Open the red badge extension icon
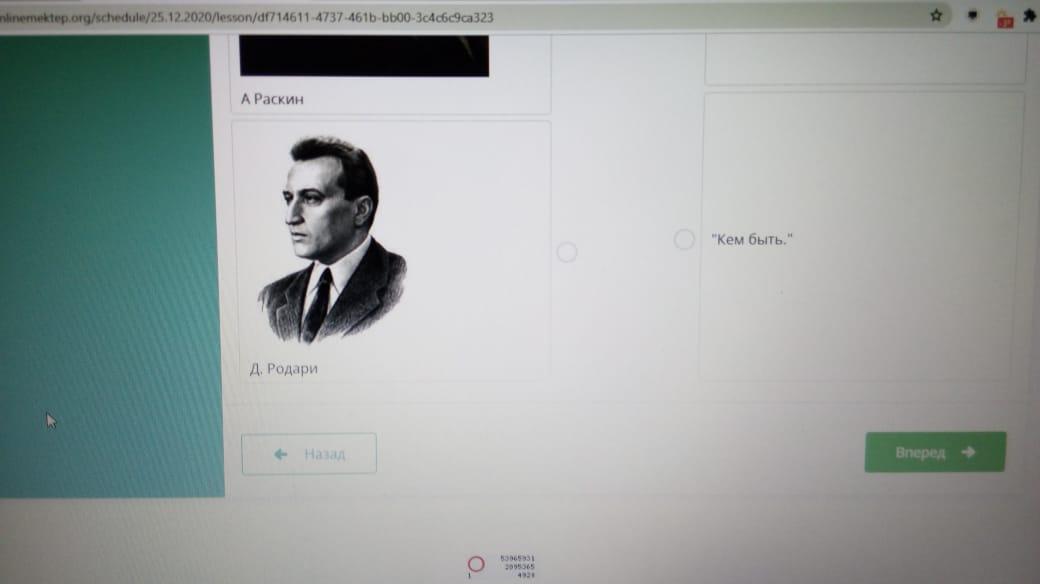This screenshot has width=1040, height=584. click(x=1005, y=19)
